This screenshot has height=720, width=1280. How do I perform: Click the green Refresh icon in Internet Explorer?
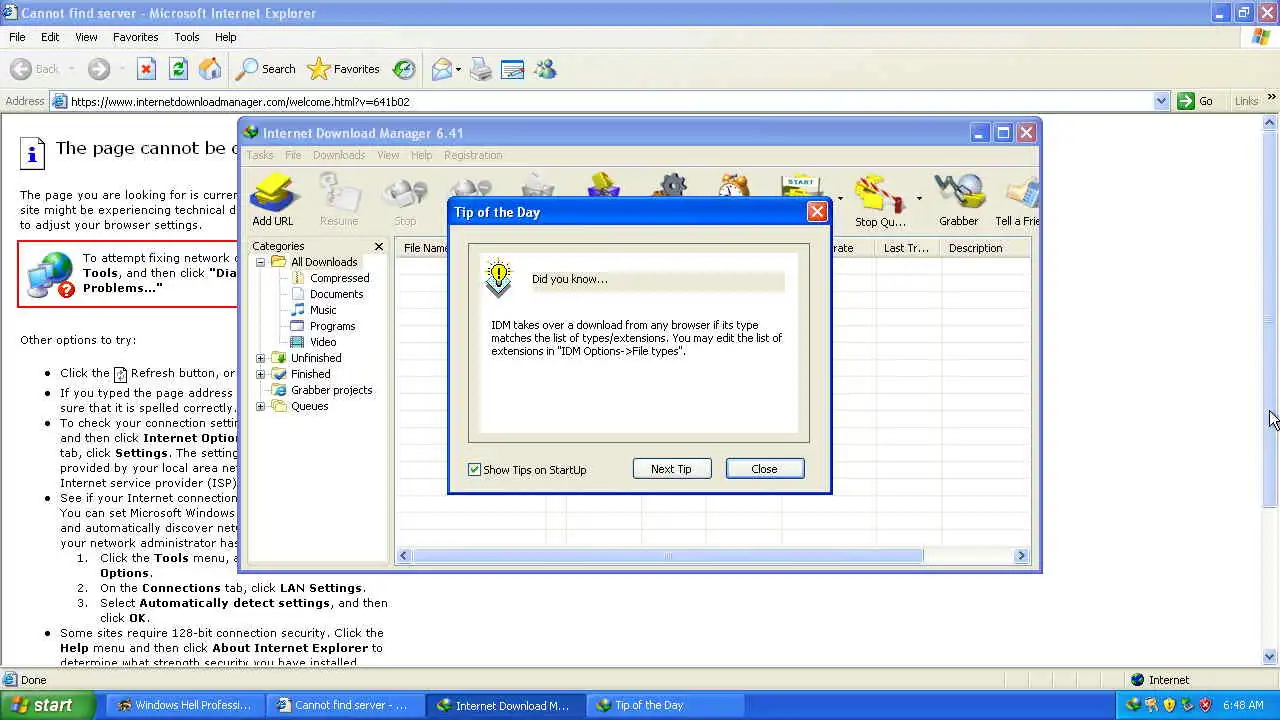coord(178,69)
